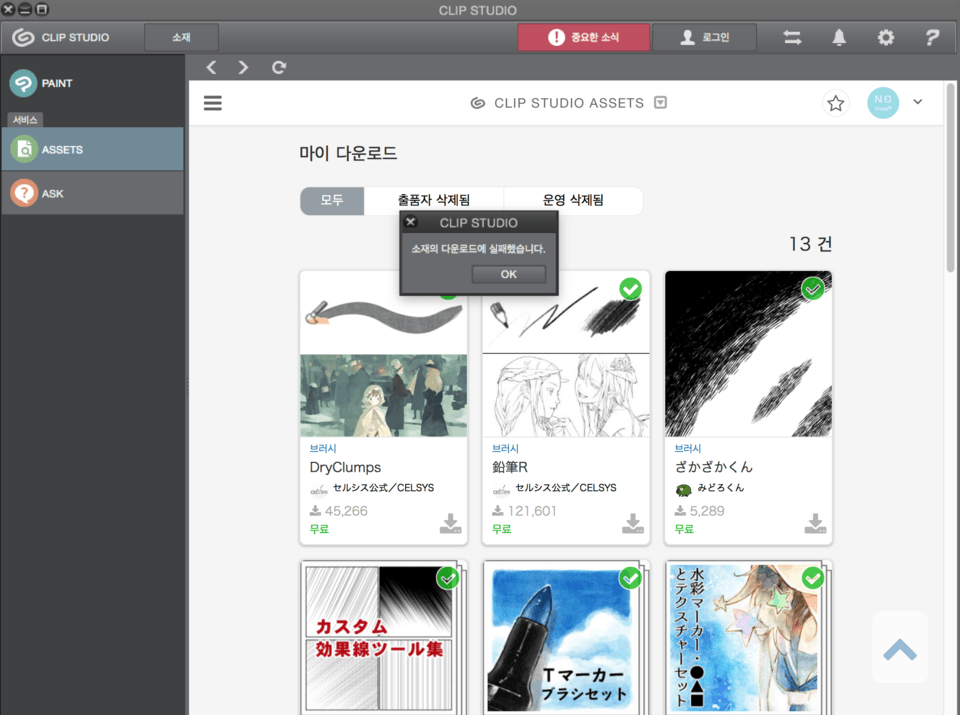Click the ざかざかくん title

(x=713, y=467)
